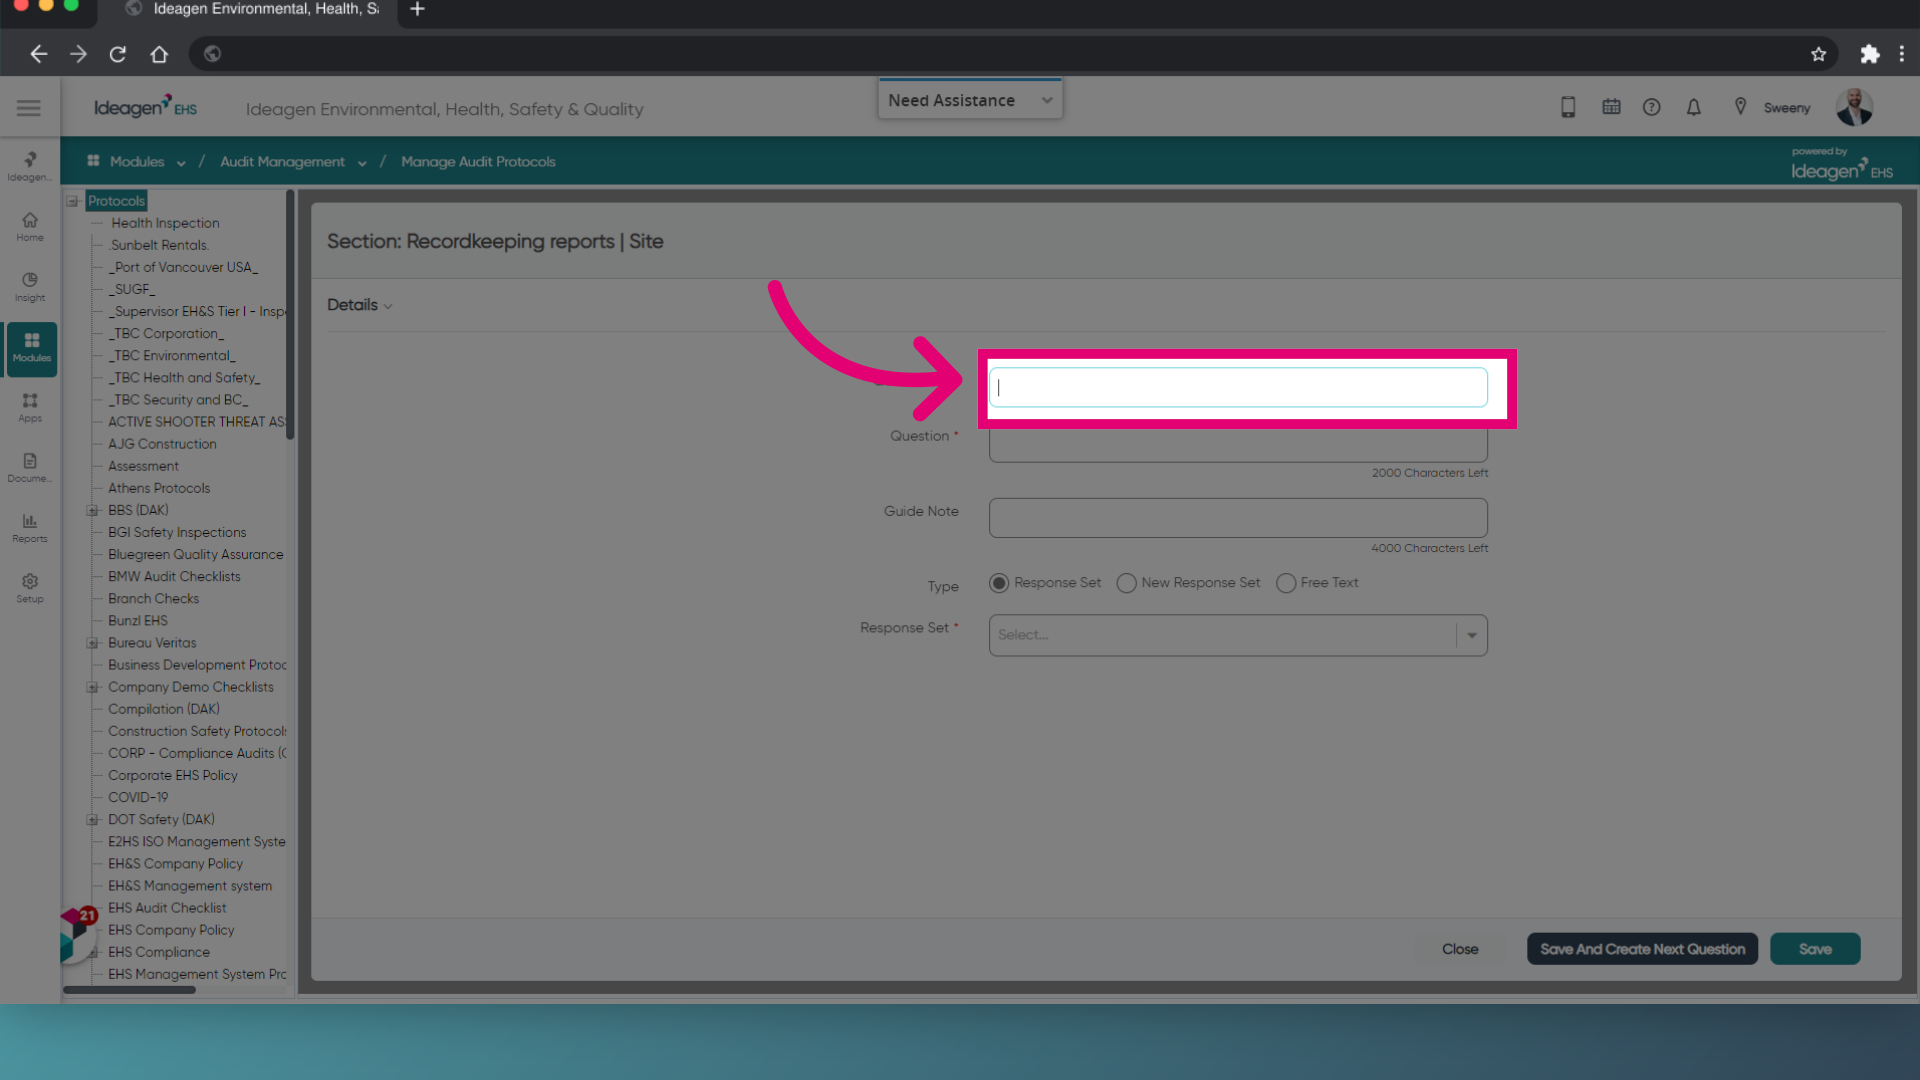Select EHS Compliance protocol
1920x1080 pixels.
click(159, 952)
